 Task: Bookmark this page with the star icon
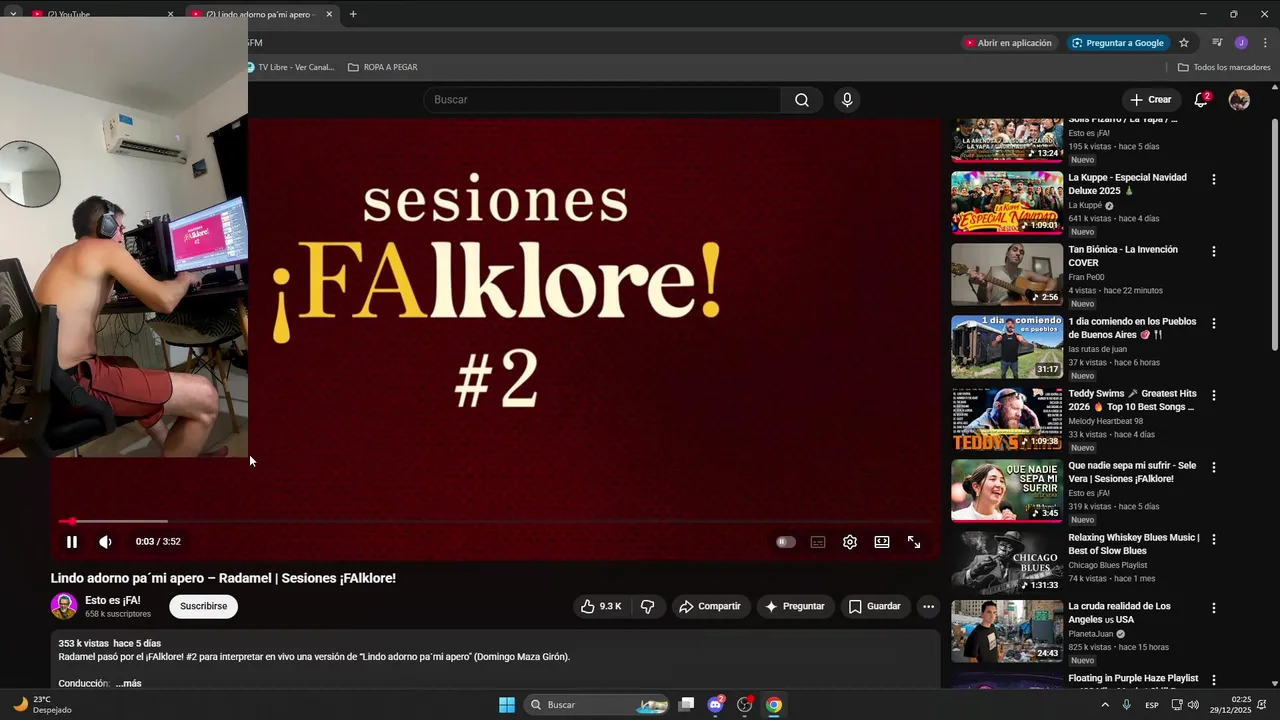[1184, 43]
